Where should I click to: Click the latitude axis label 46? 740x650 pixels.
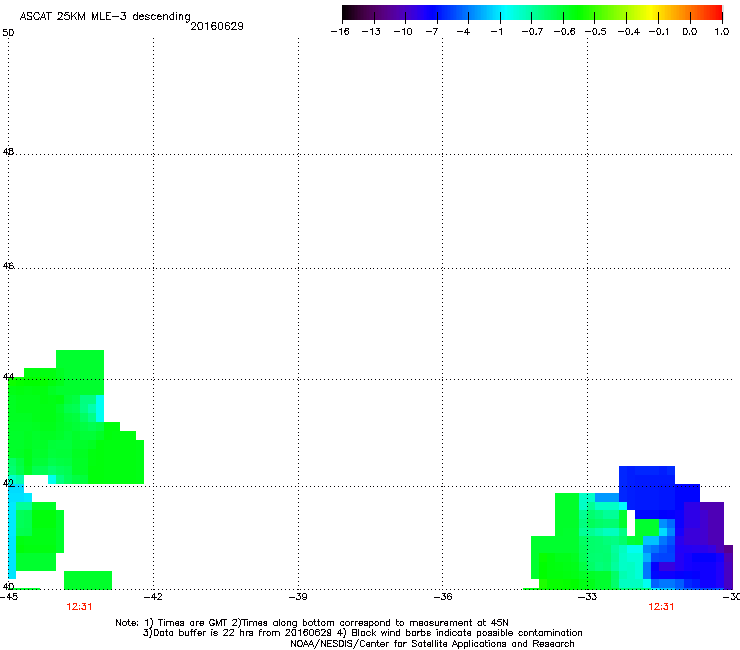(x=8, y=266)
